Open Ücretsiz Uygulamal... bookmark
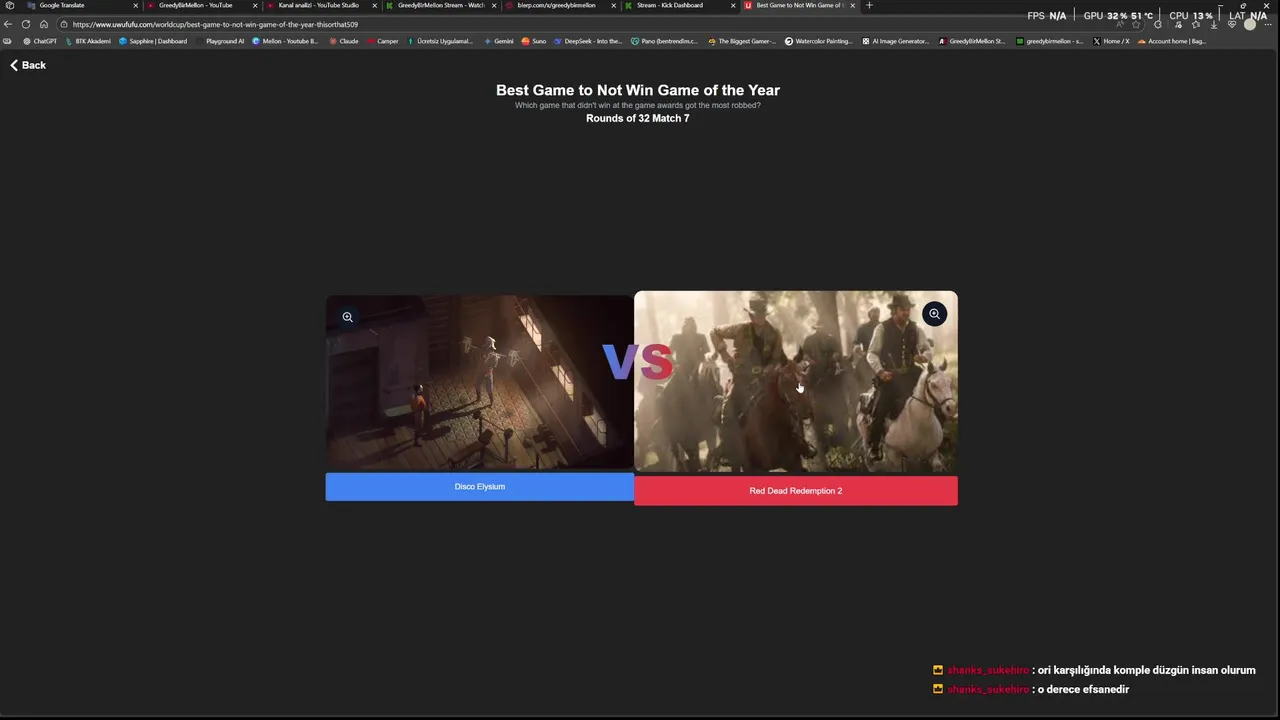 440,41
